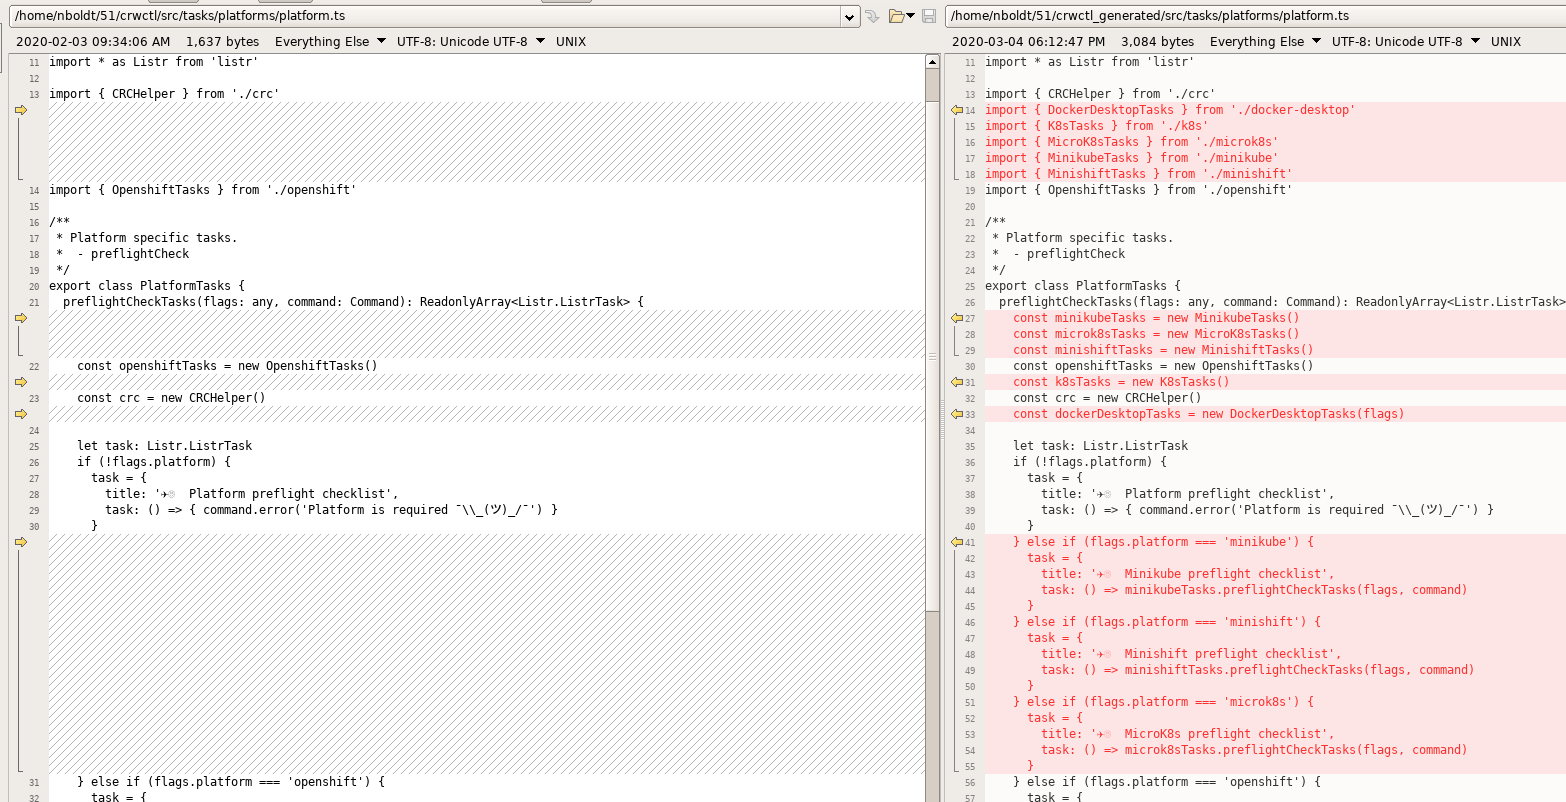Click right line 43 'Minikube preflight checklist' title
The width and height of the screenshot is (1566, 802).
1188,574
